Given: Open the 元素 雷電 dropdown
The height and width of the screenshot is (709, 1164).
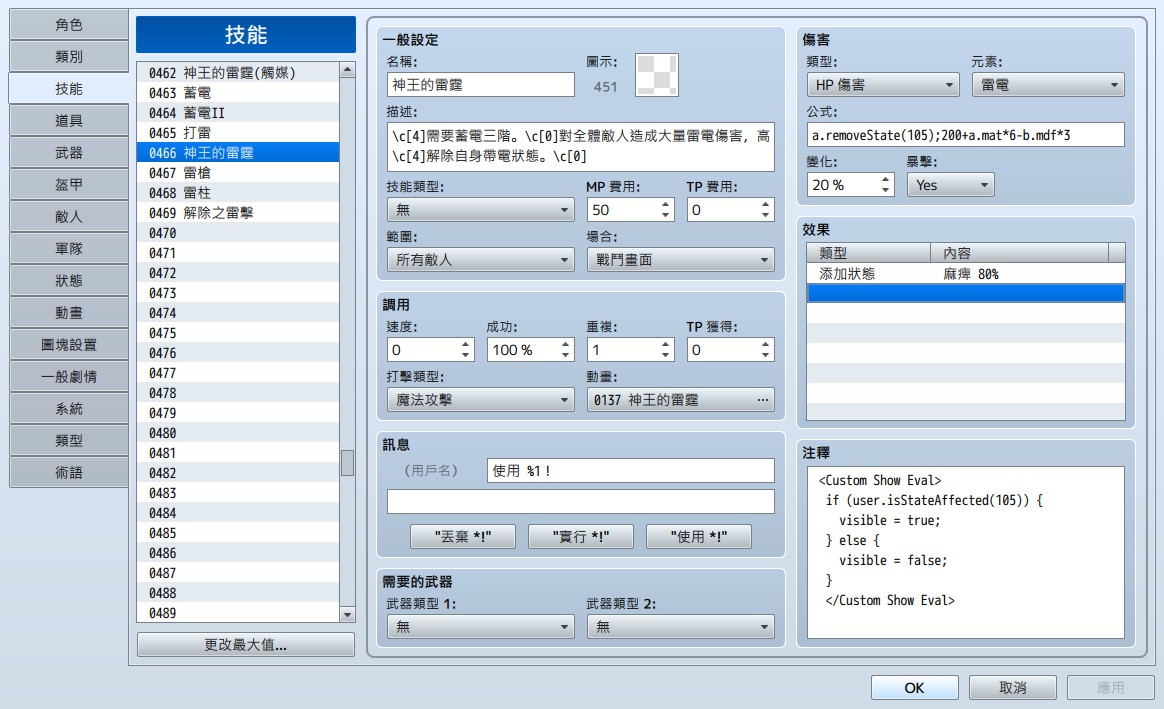Looking at the screenshot, I should (x=1048, y=85).
